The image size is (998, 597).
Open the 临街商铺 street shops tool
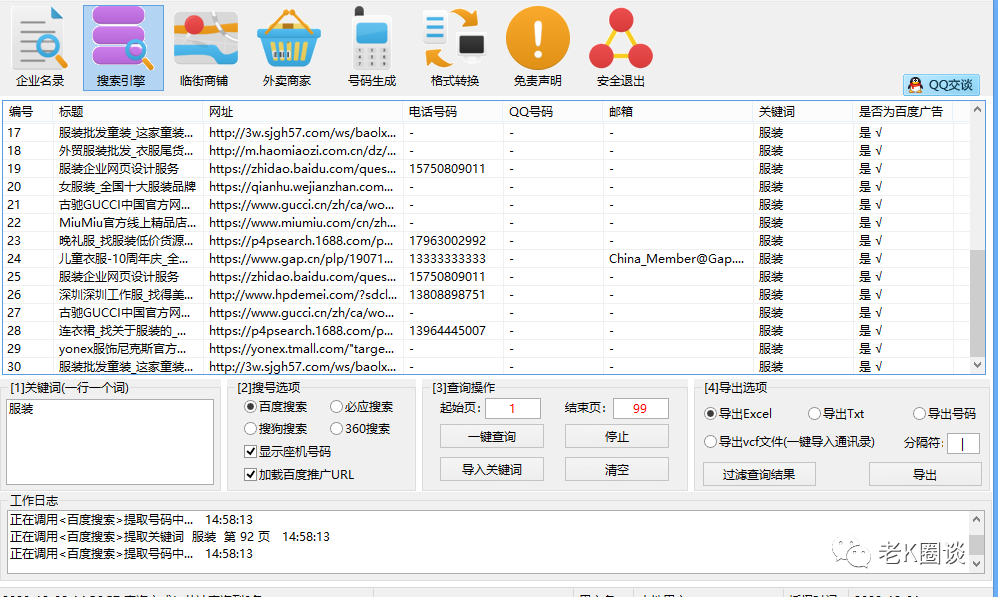[x=205, y=40]
